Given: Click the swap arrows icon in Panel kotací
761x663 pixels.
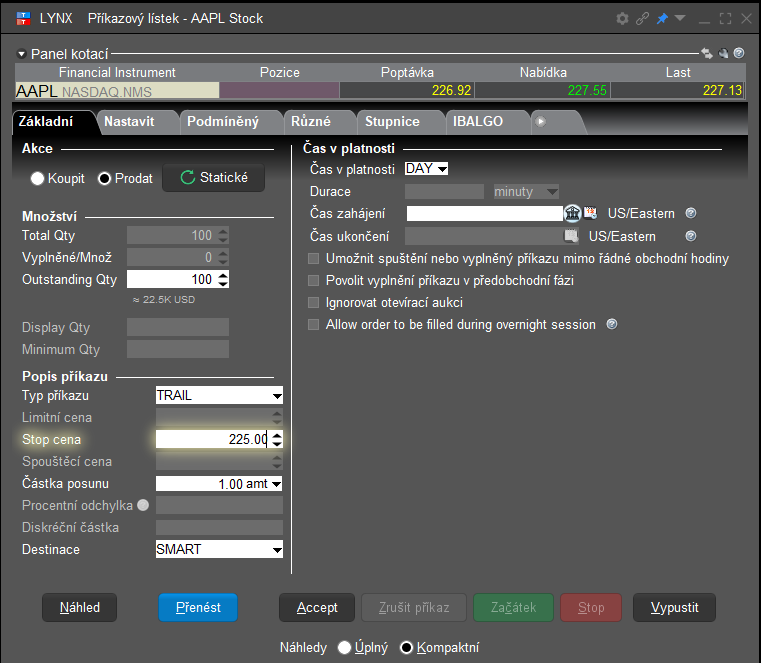Looking at the screenshot, I should (x=707, y=53).
